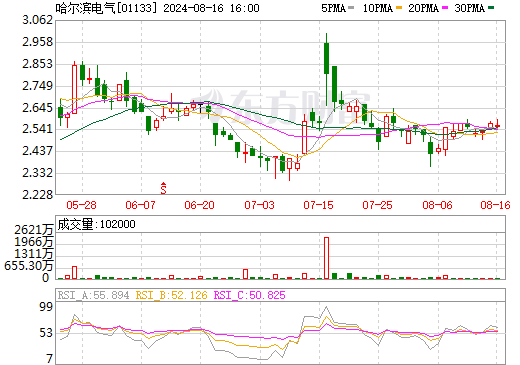
Task: Select the 20PMA legend label
Action: [423, 8]
